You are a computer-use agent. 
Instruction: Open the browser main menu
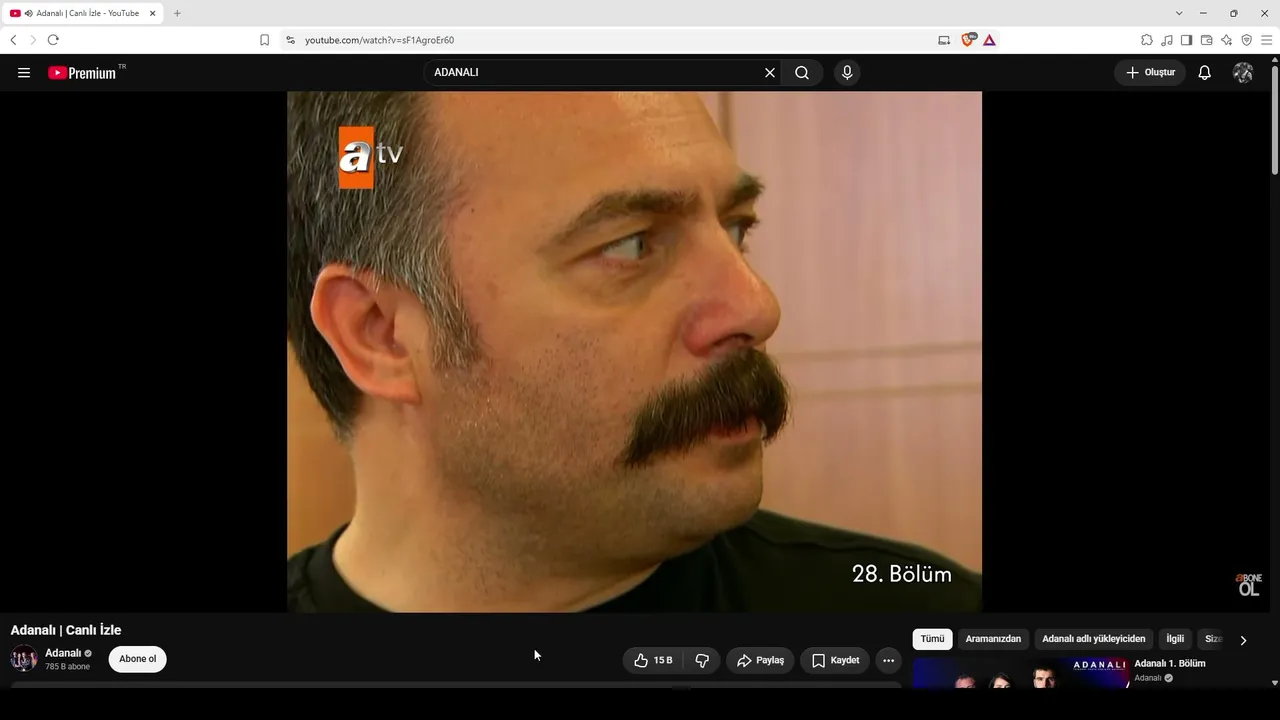pyautogui.click(x=1266, y=40)
